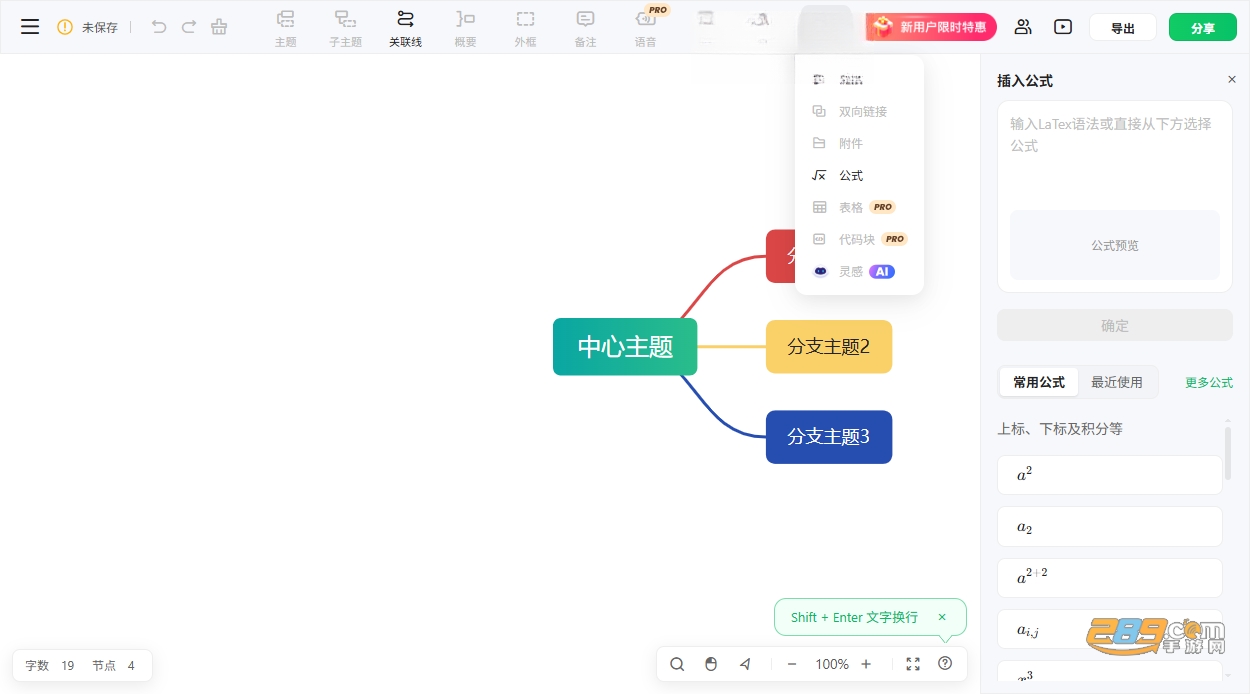Viewport: 1250px width, 694px height.
Task: Insert the a² superscript formula
Action: tap(1110, 475)
